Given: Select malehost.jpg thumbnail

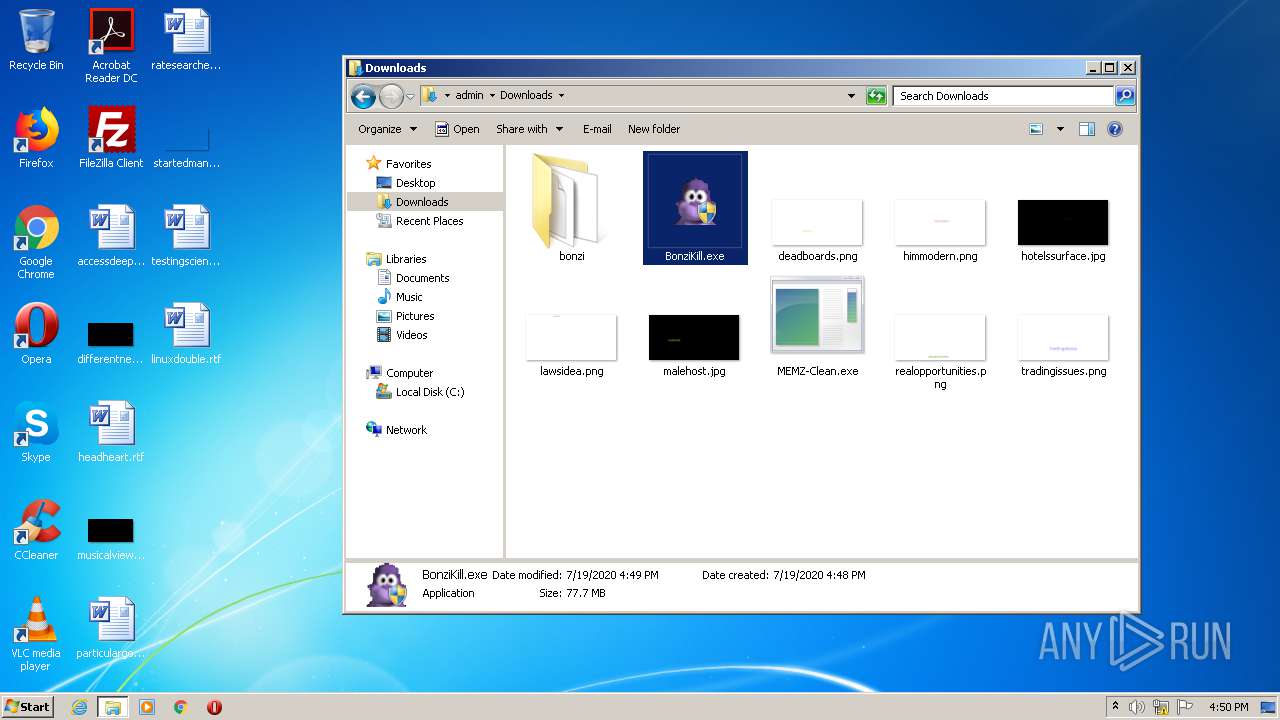Looking at the screenshot, I should [694, 346].
